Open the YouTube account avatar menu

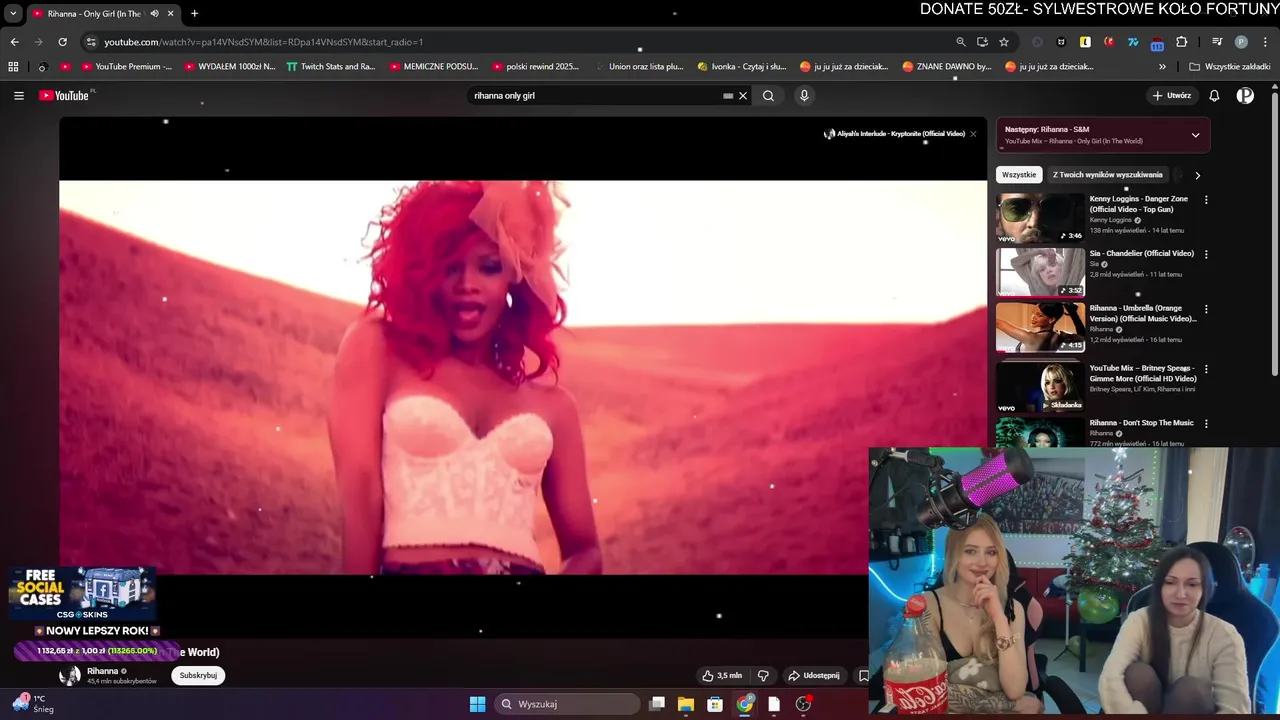(x=1245, y=96)
